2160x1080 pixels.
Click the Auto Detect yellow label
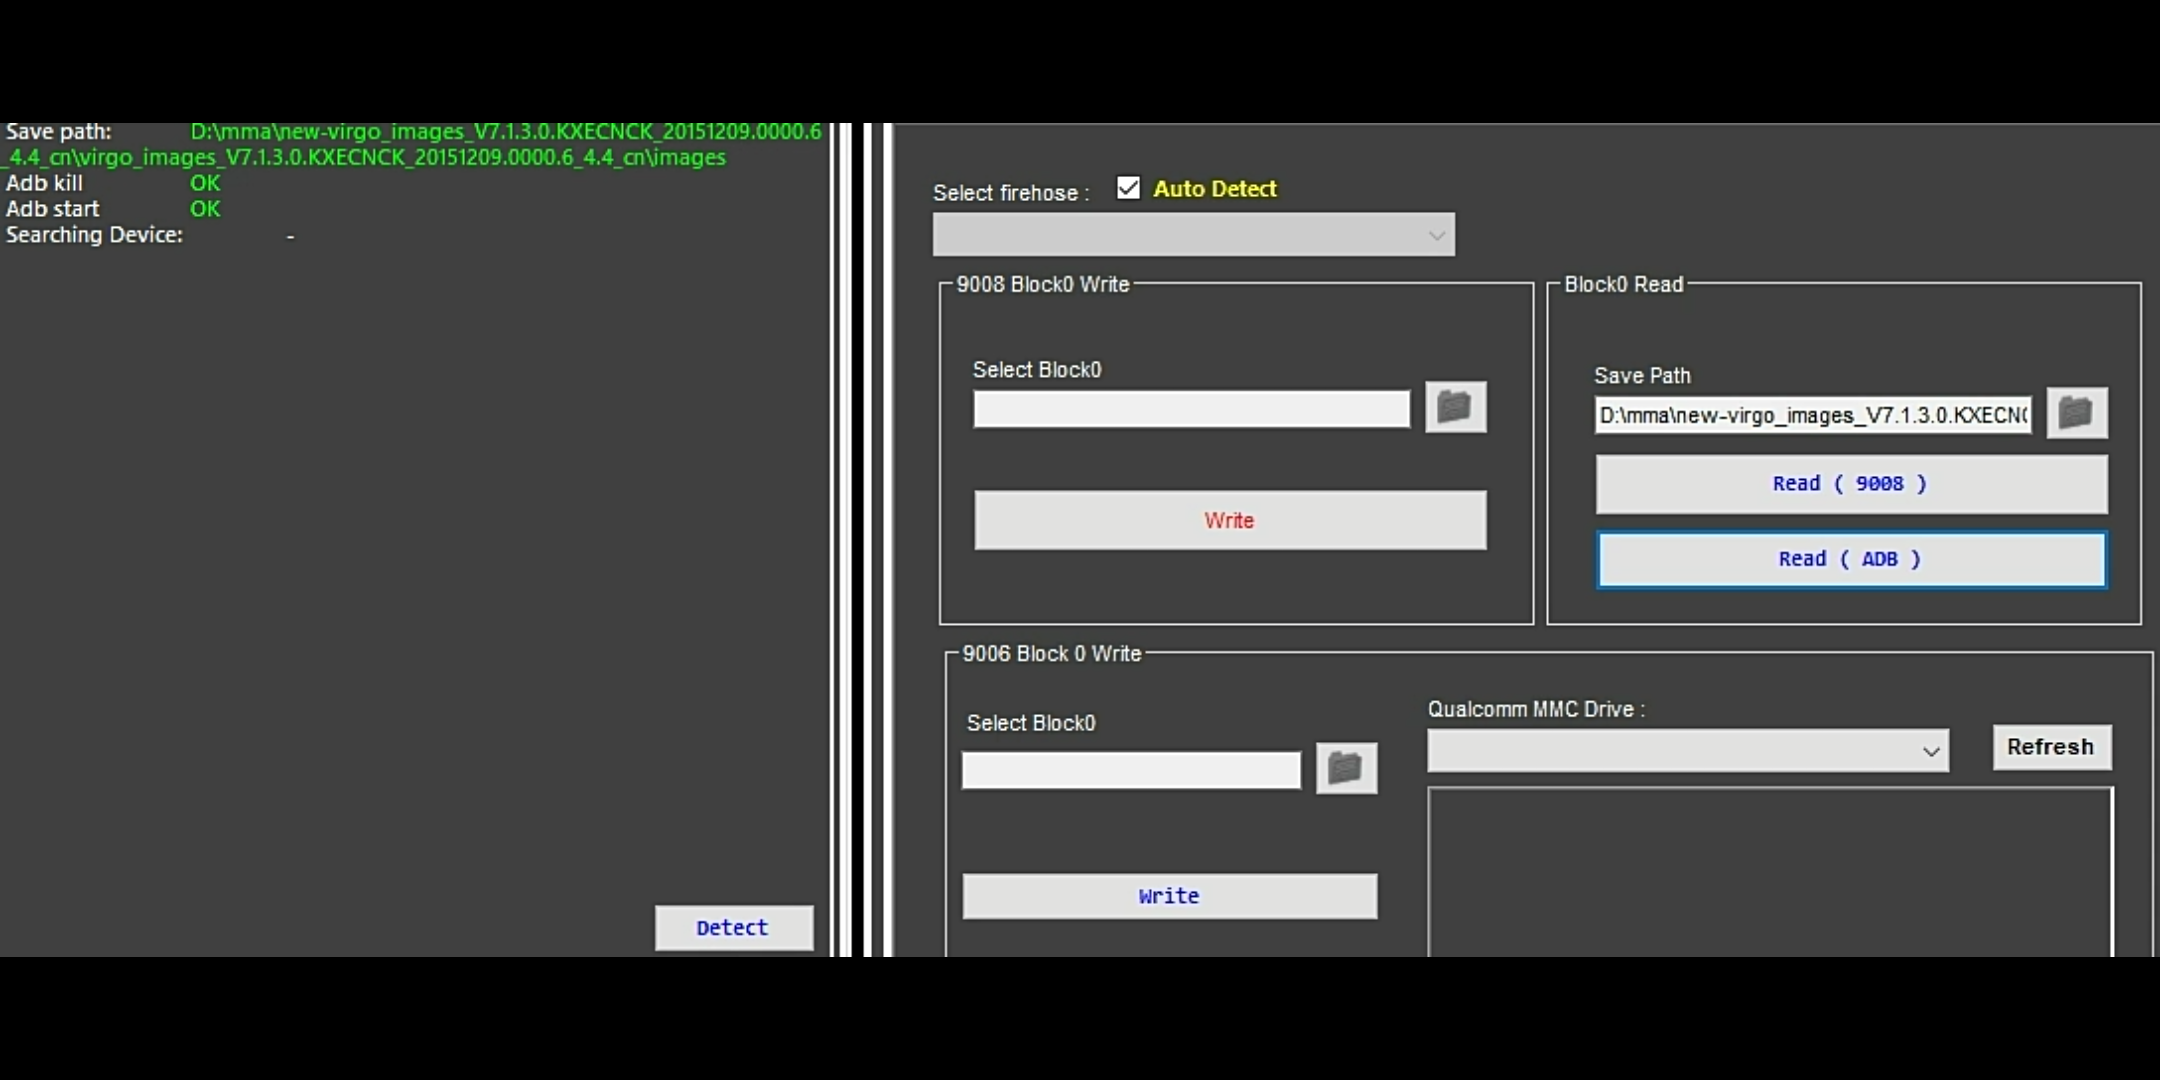(x=1214, y=189)
